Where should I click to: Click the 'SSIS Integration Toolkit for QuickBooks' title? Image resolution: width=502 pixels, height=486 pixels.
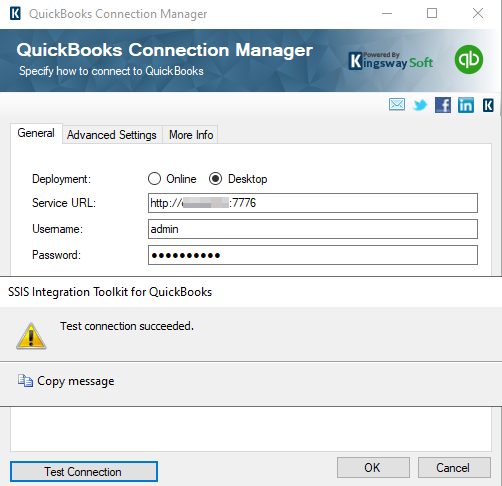tap(110, 292)
